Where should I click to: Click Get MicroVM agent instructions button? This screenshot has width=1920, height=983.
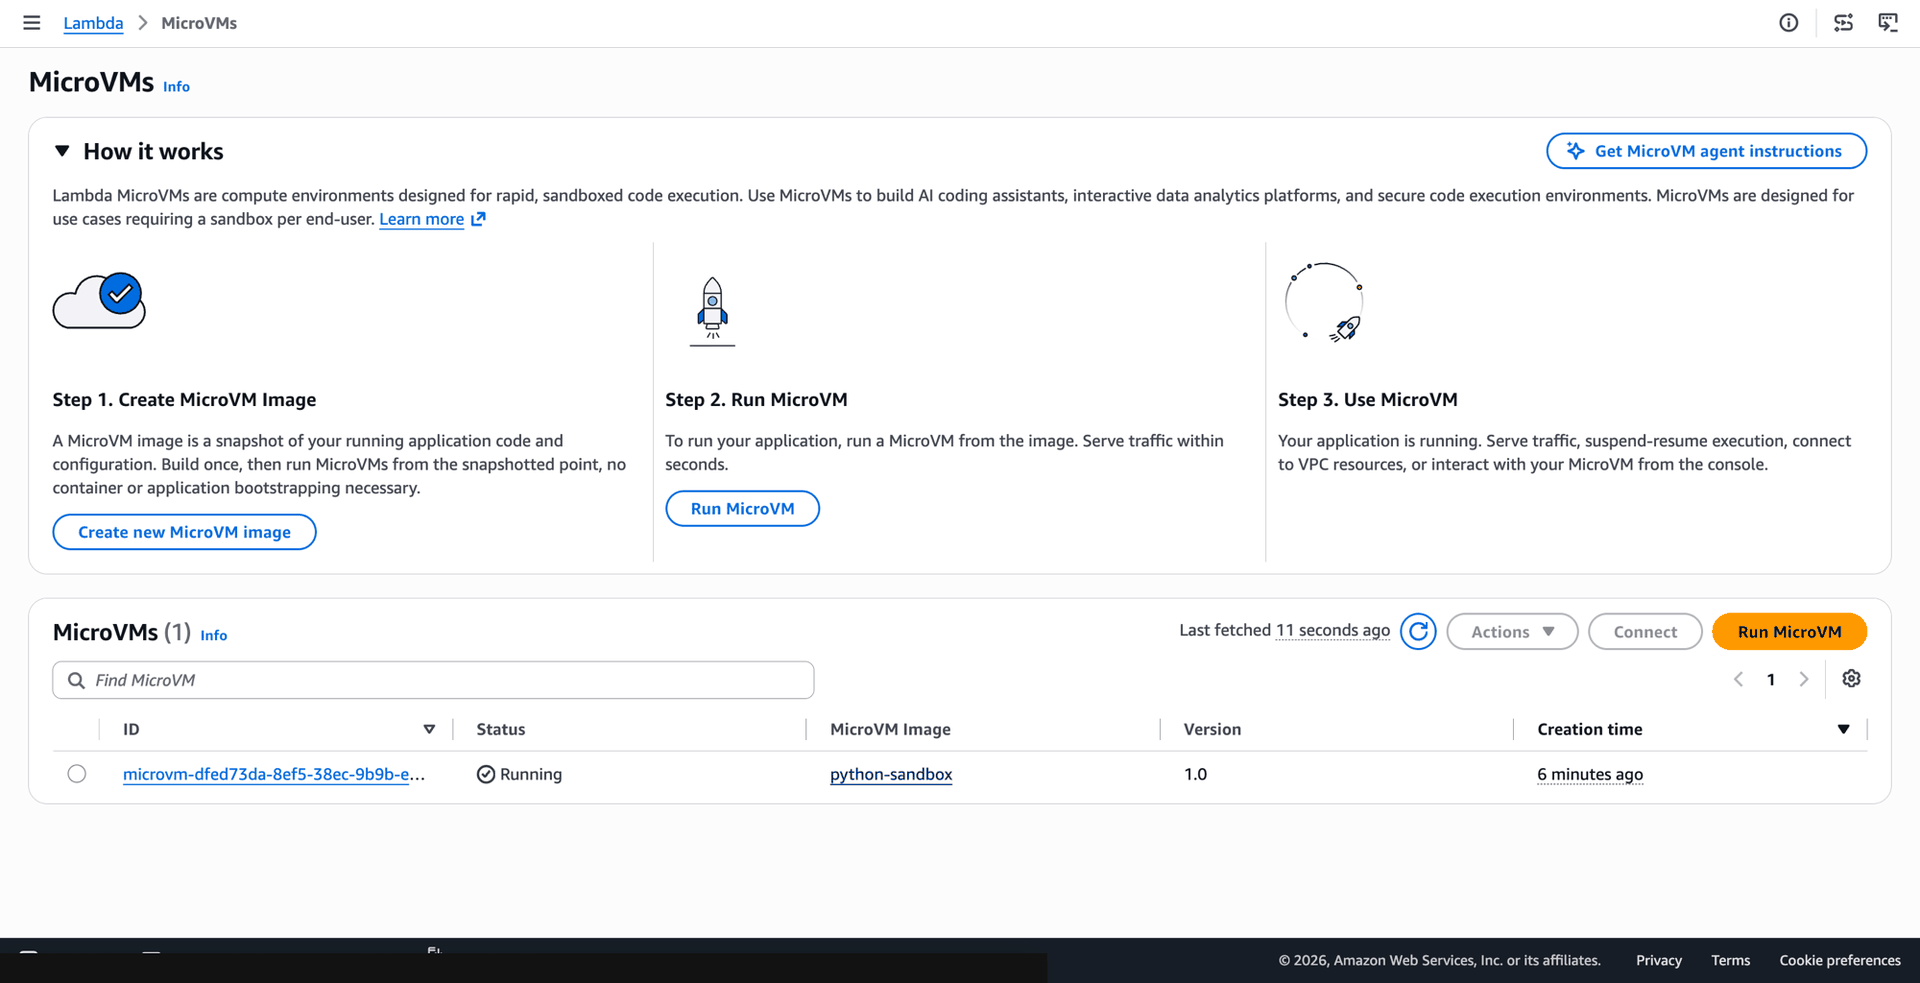[x=1706, y=151]
